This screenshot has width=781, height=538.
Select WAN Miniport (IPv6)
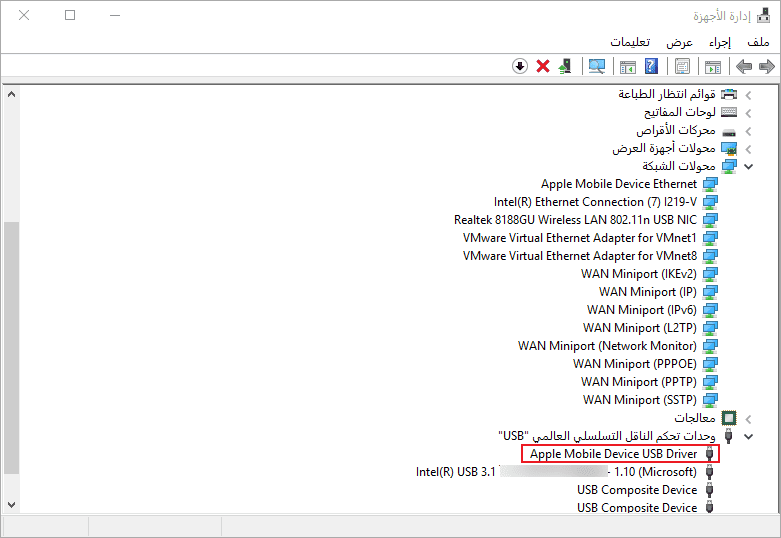(642, 310)
